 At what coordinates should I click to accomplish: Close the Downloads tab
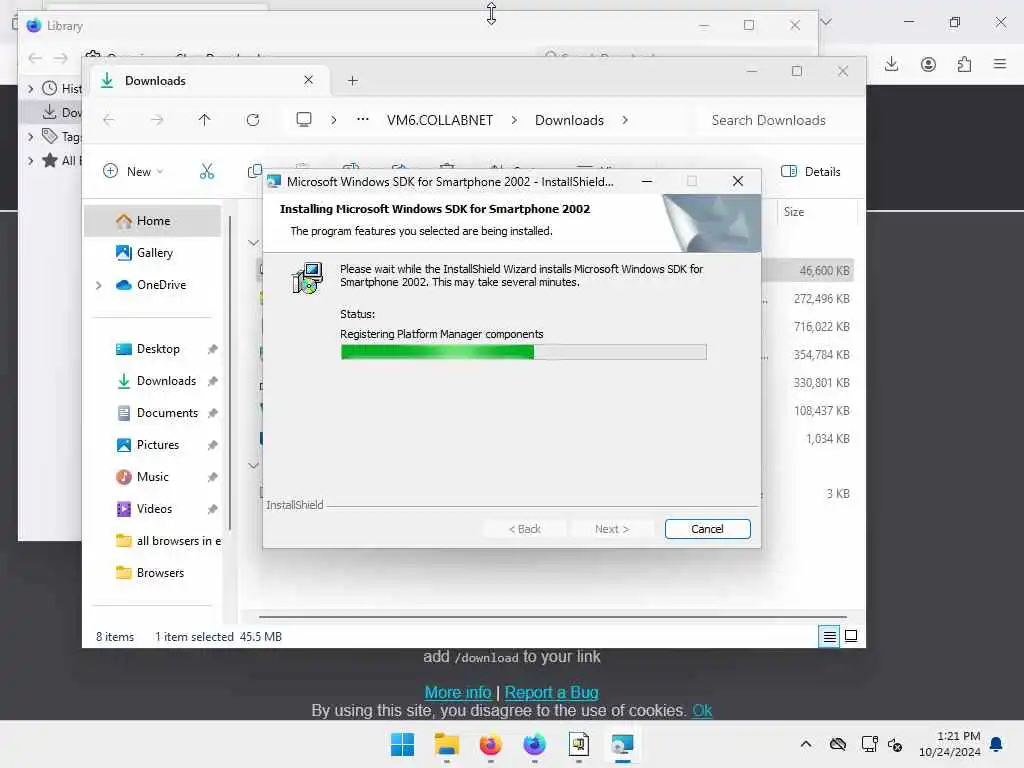click(x=308, y=80)
